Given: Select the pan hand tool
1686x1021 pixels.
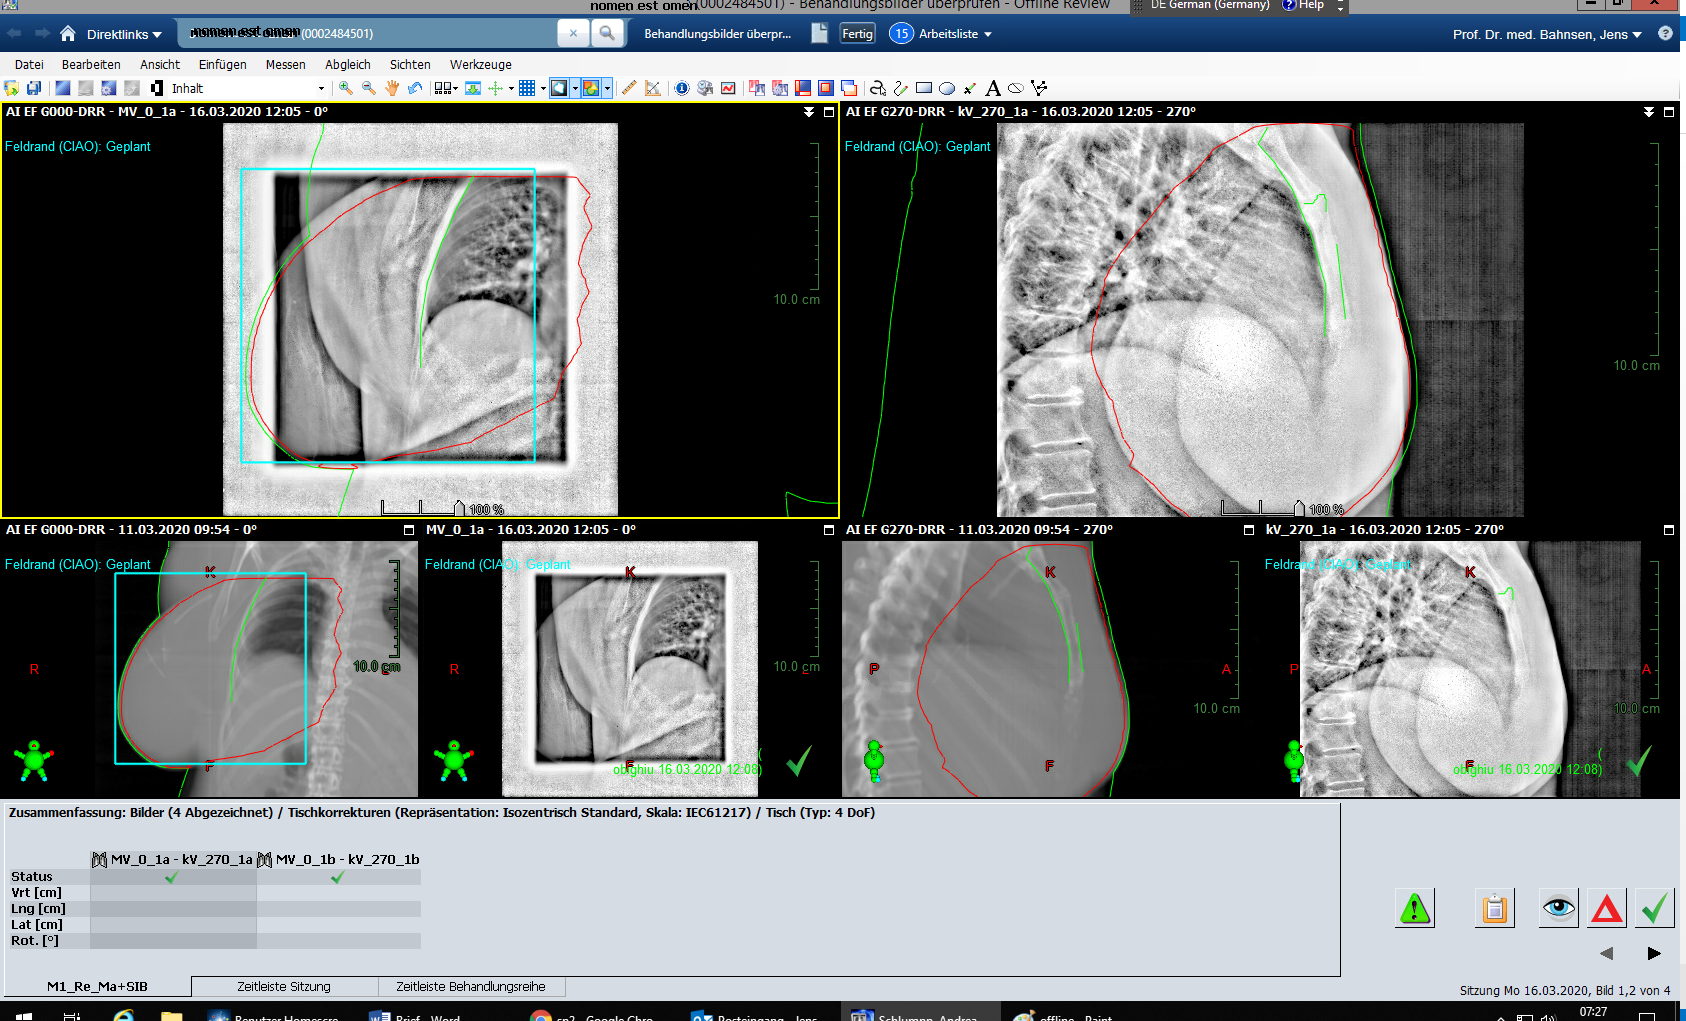Looking at the screenshot, I should (392, 88).
